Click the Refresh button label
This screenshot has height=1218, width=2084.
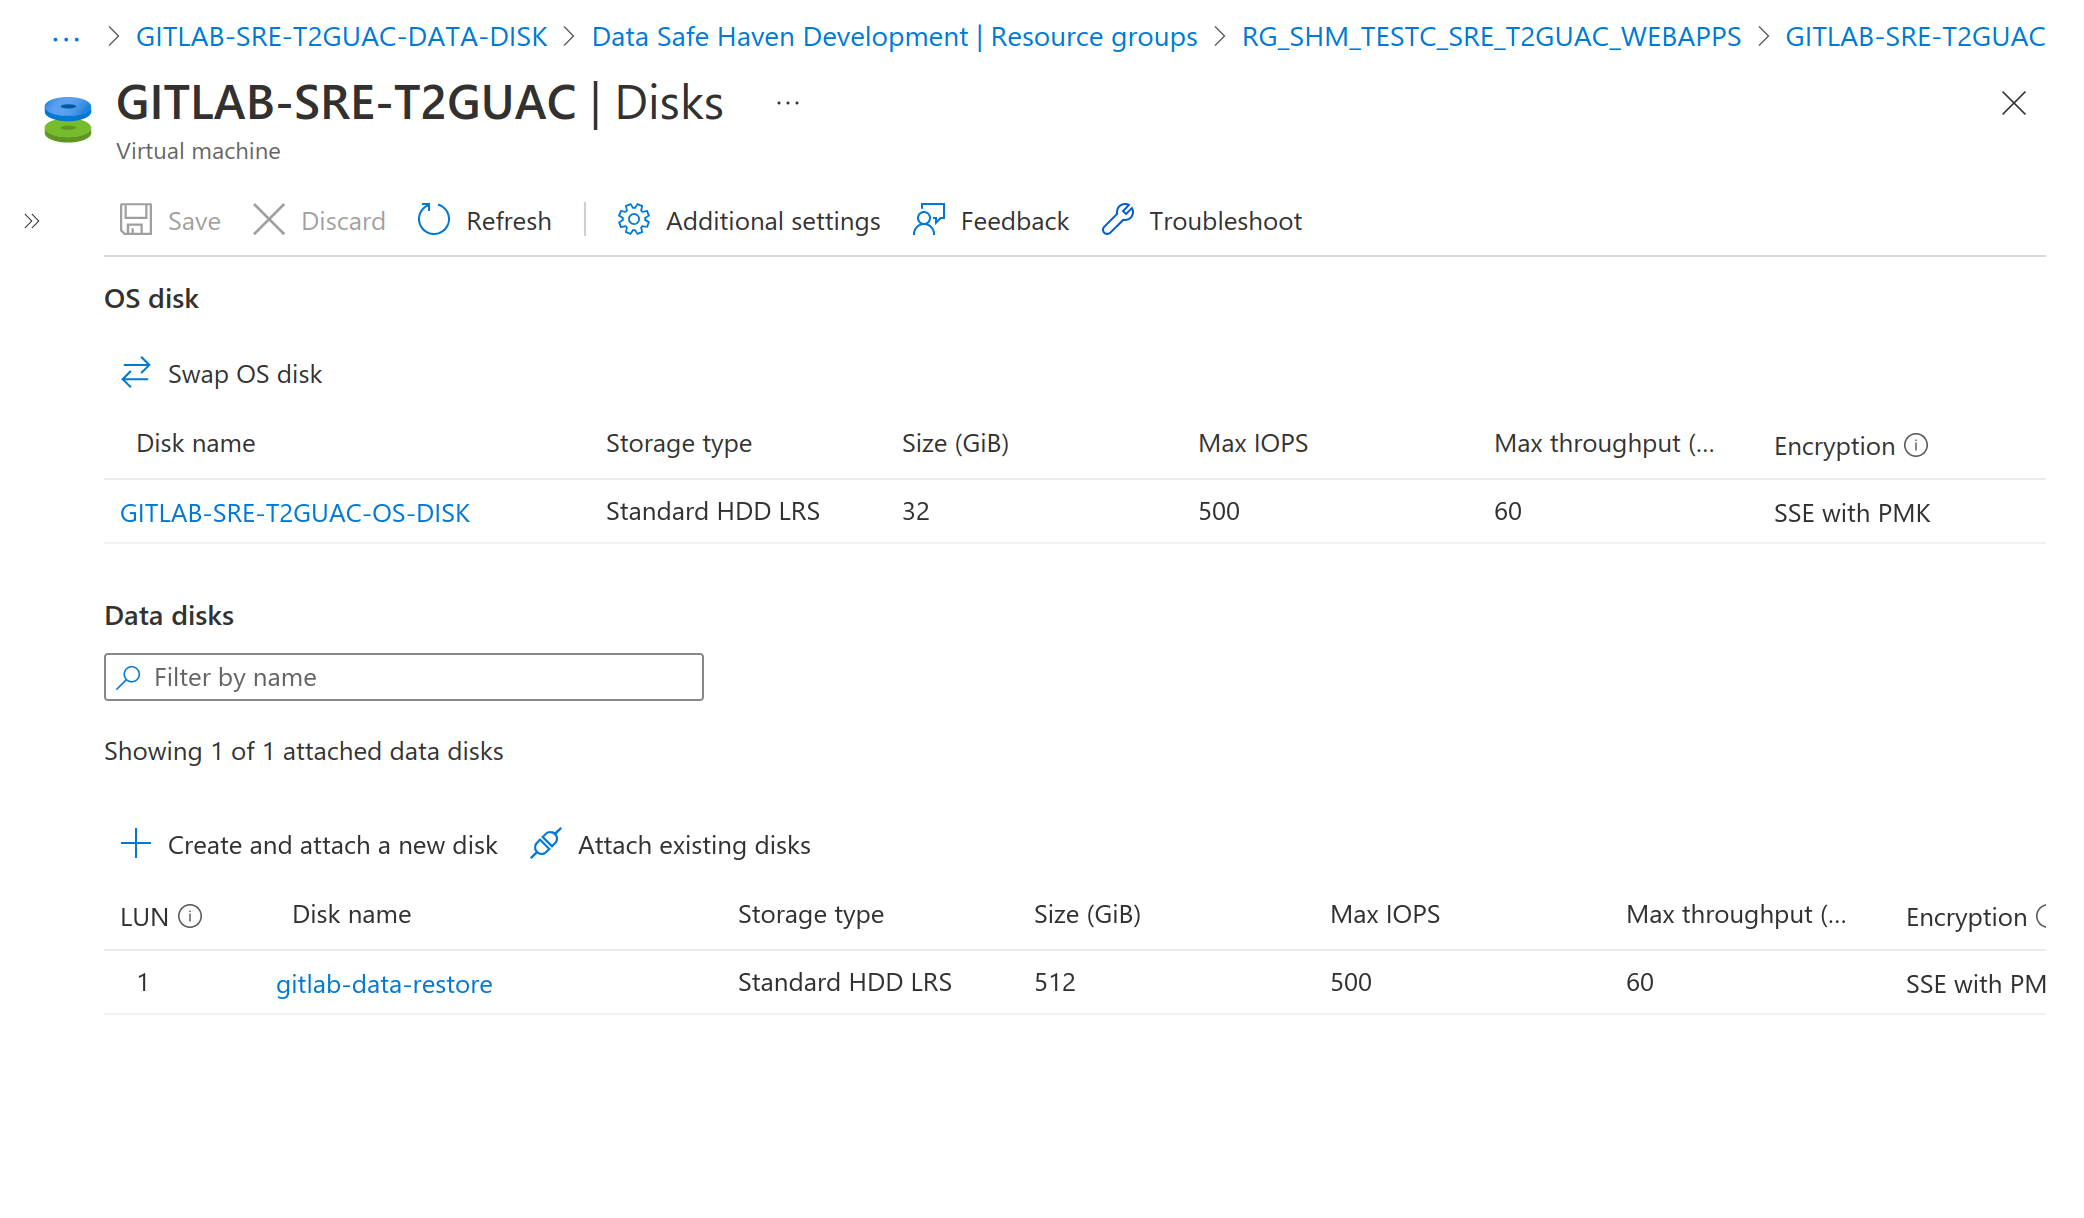tap(508, 221)
